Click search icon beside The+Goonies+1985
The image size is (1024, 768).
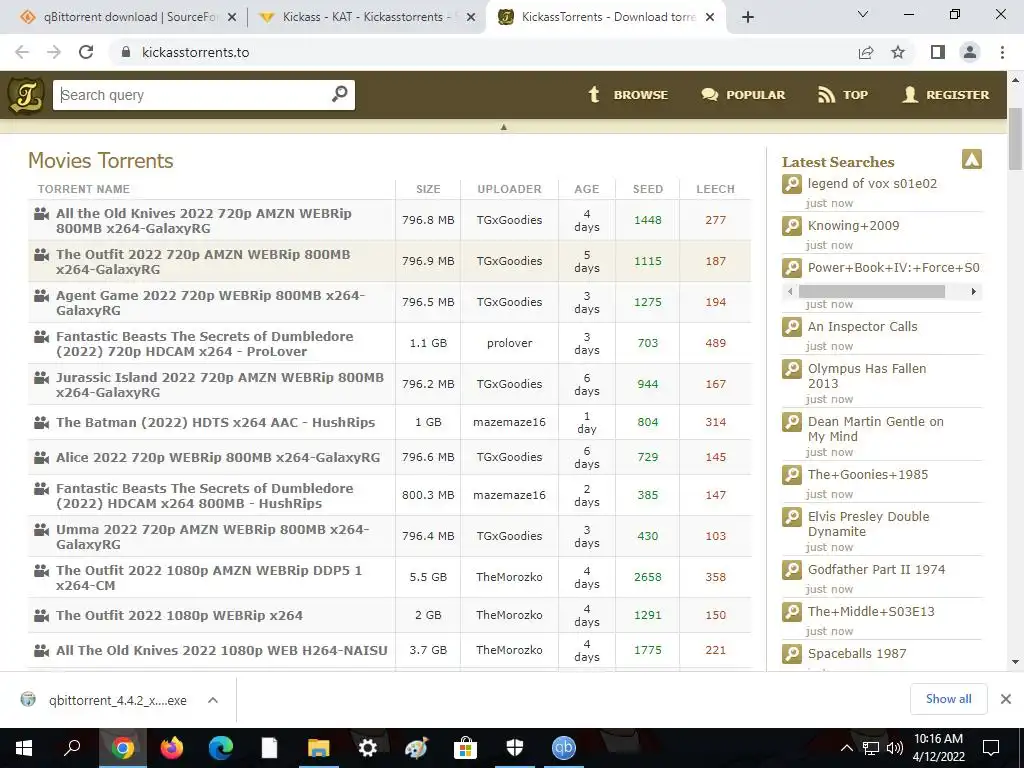pyautogui.click(x=792, y=475)
